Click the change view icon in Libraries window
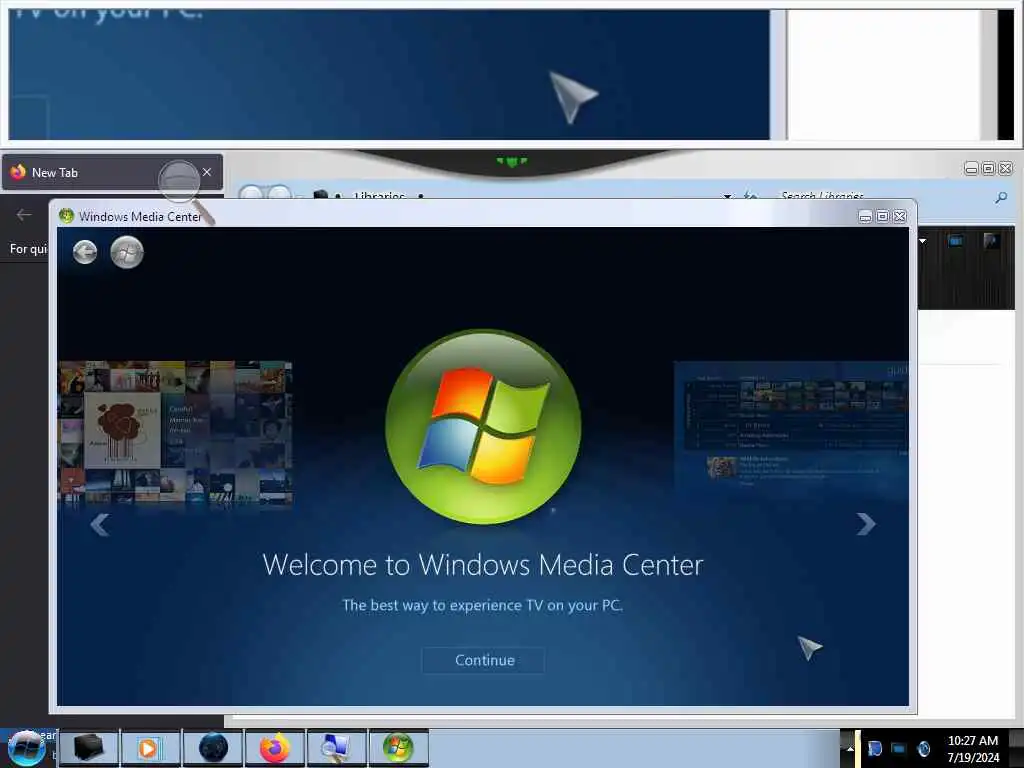The width and height of the screenshot is (1024, 768). [x=955, y=241]
